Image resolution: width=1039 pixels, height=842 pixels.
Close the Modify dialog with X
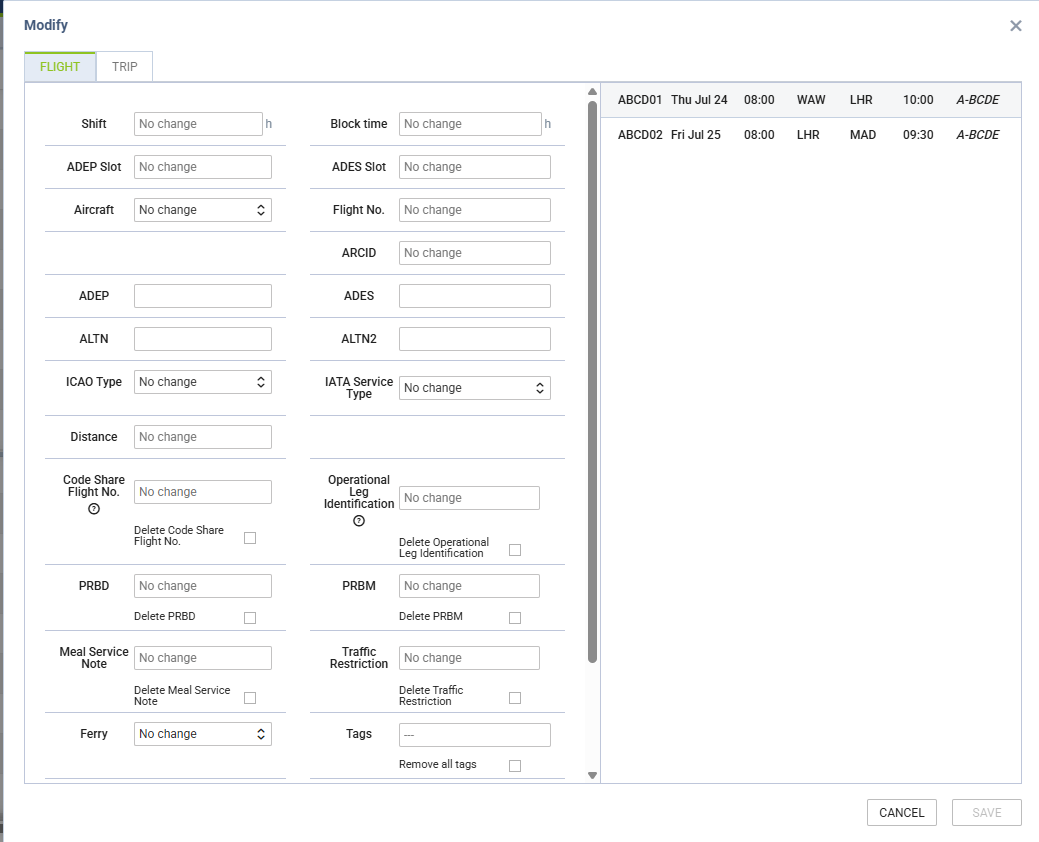[x=1015, y=26]
